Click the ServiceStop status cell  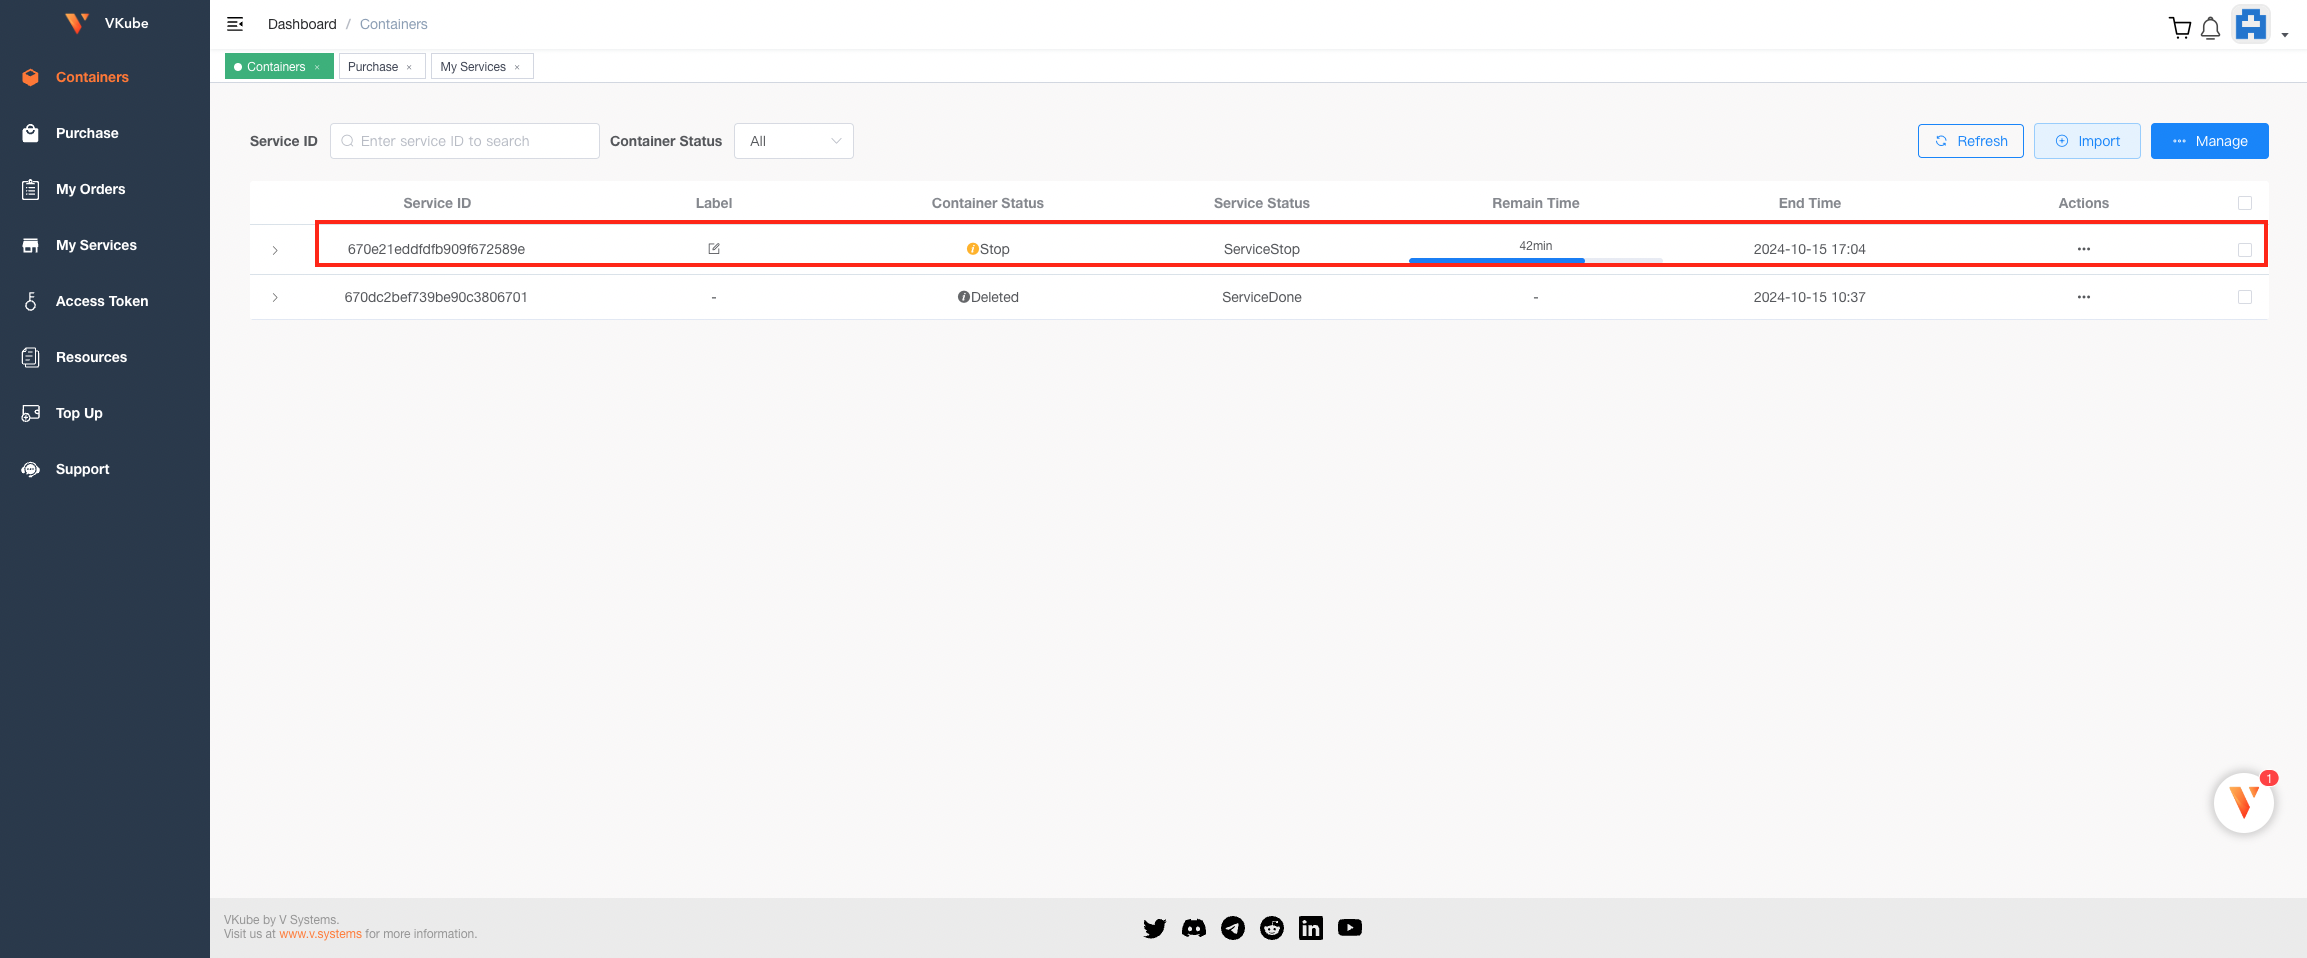pyautogui.click(x=1262, y=249)
